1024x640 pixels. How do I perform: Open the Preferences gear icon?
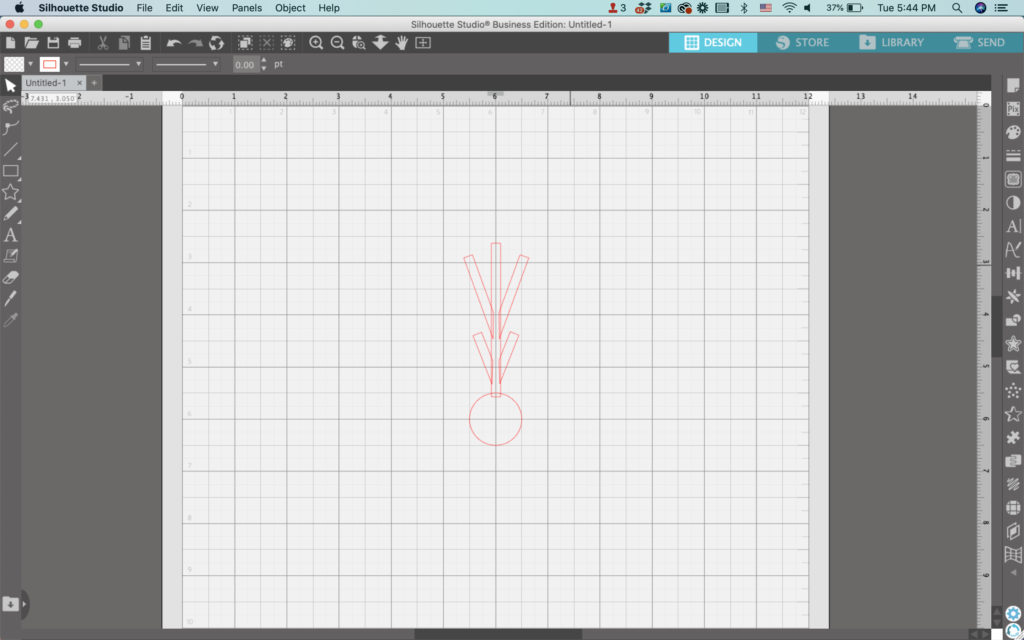[x=1013, y=613]
